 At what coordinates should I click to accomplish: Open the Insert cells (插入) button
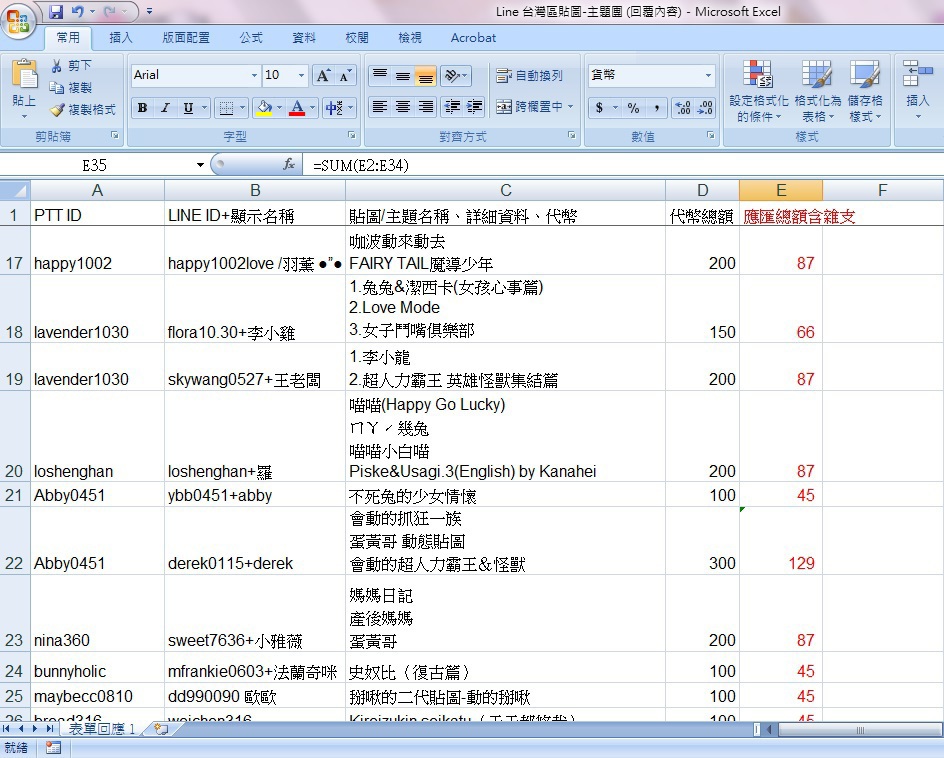coord(917,90)
